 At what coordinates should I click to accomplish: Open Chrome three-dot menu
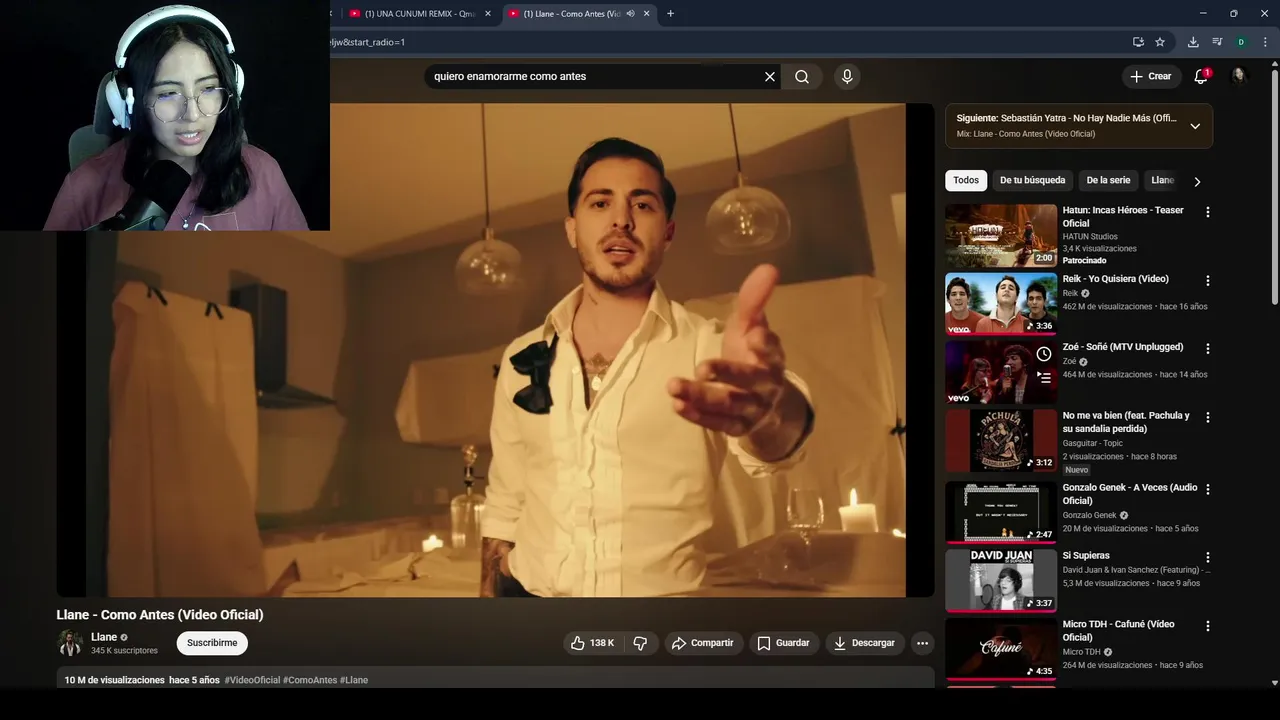1265,42
